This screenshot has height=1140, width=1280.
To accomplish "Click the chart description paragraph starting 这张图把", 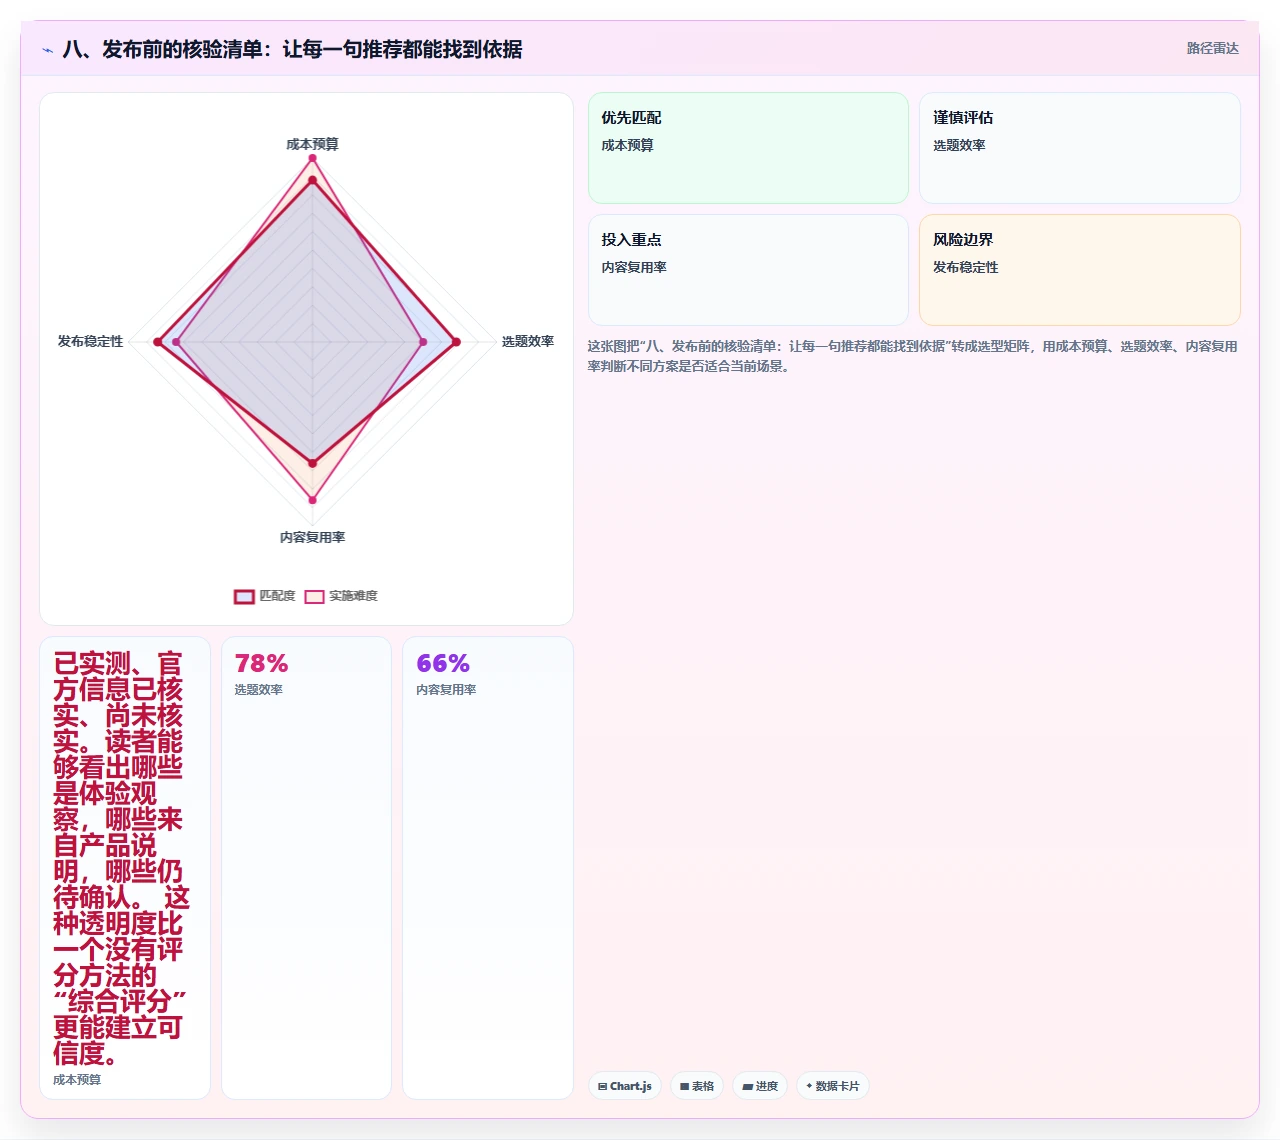I will (x=912, y=356).
